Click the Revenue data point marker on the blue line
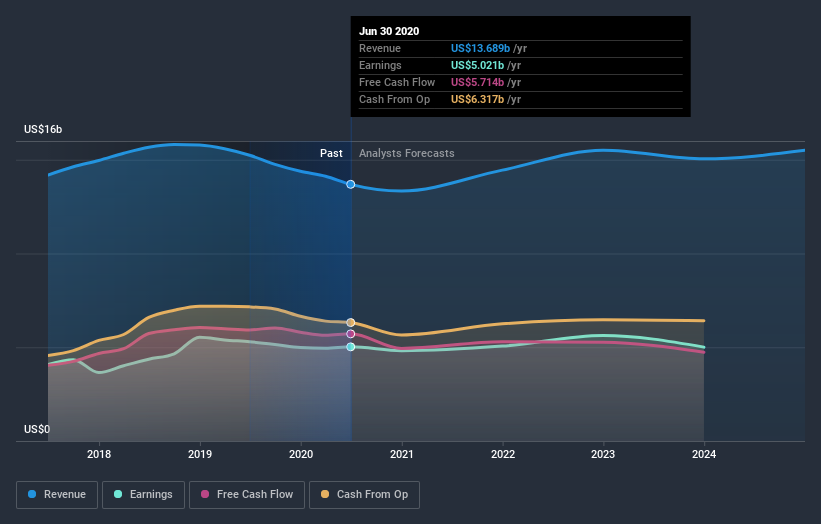Screen dimensions: 821x524 (x=351, y=184)
